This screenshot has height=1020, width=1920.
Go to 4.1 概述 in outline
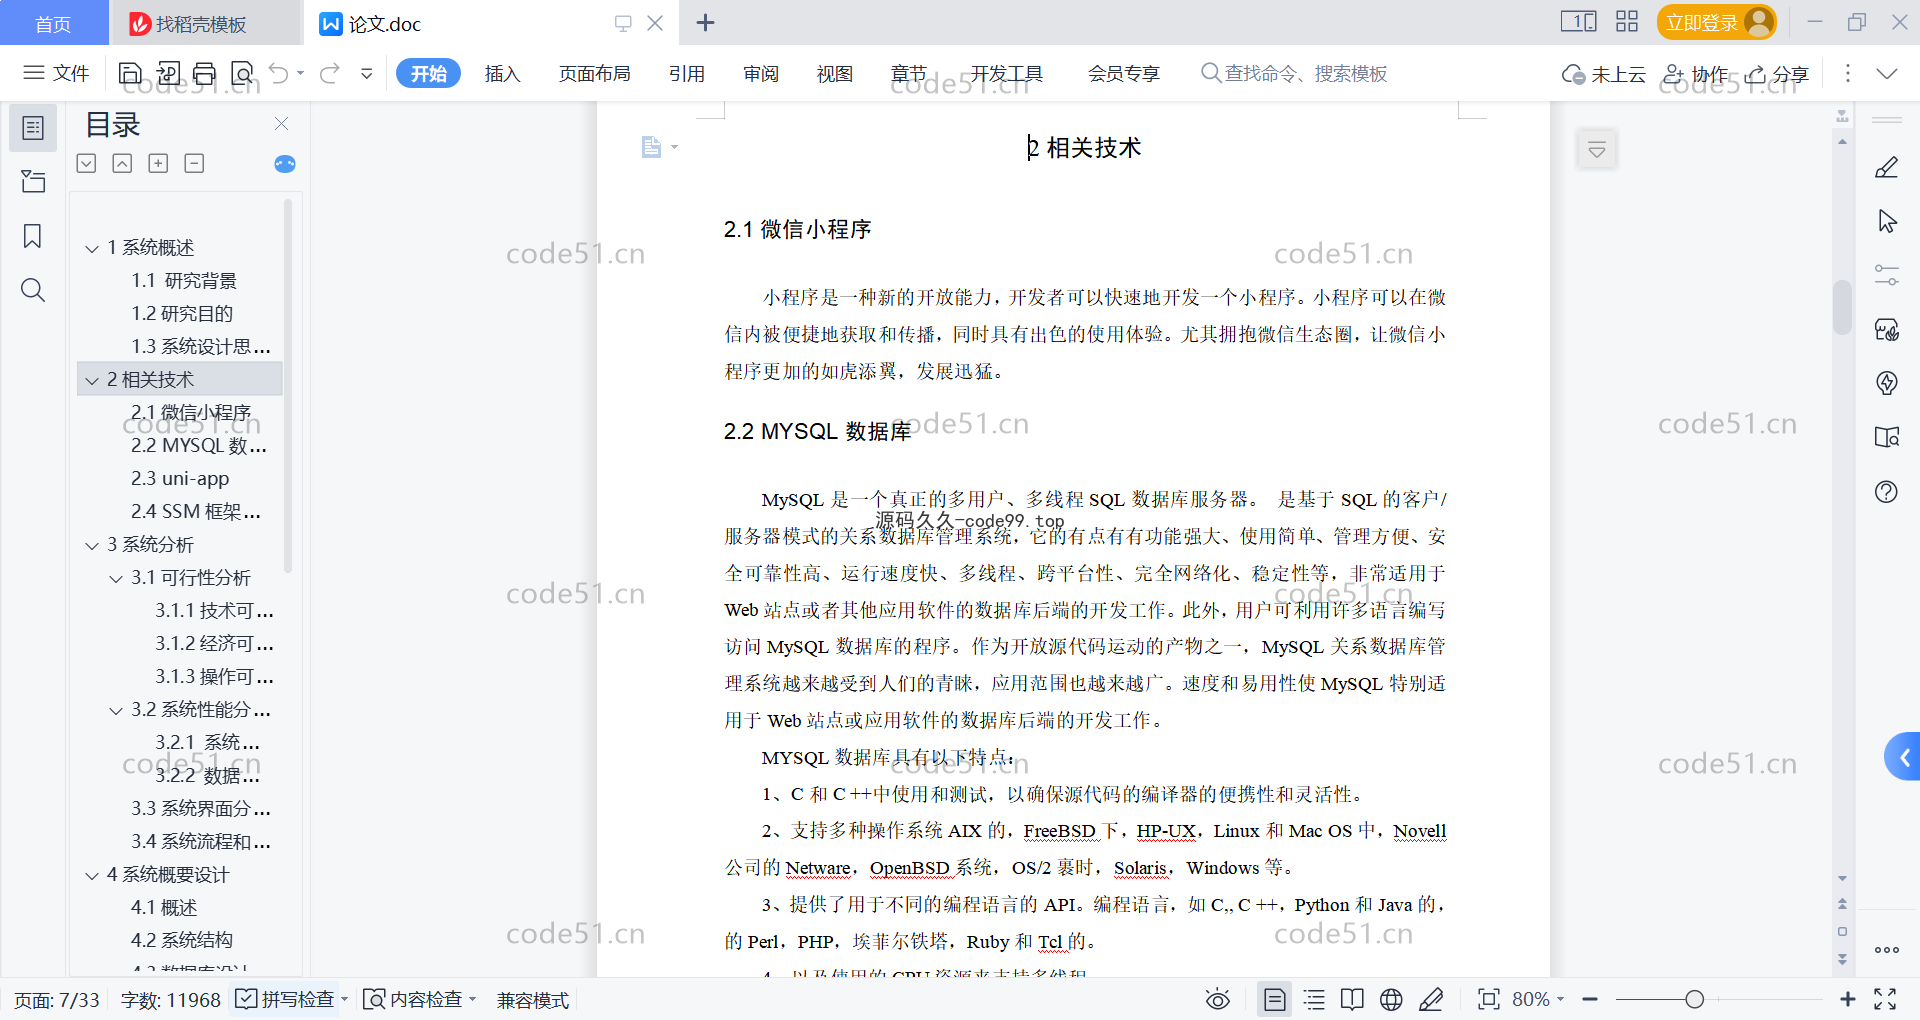[x=164, y=907]
